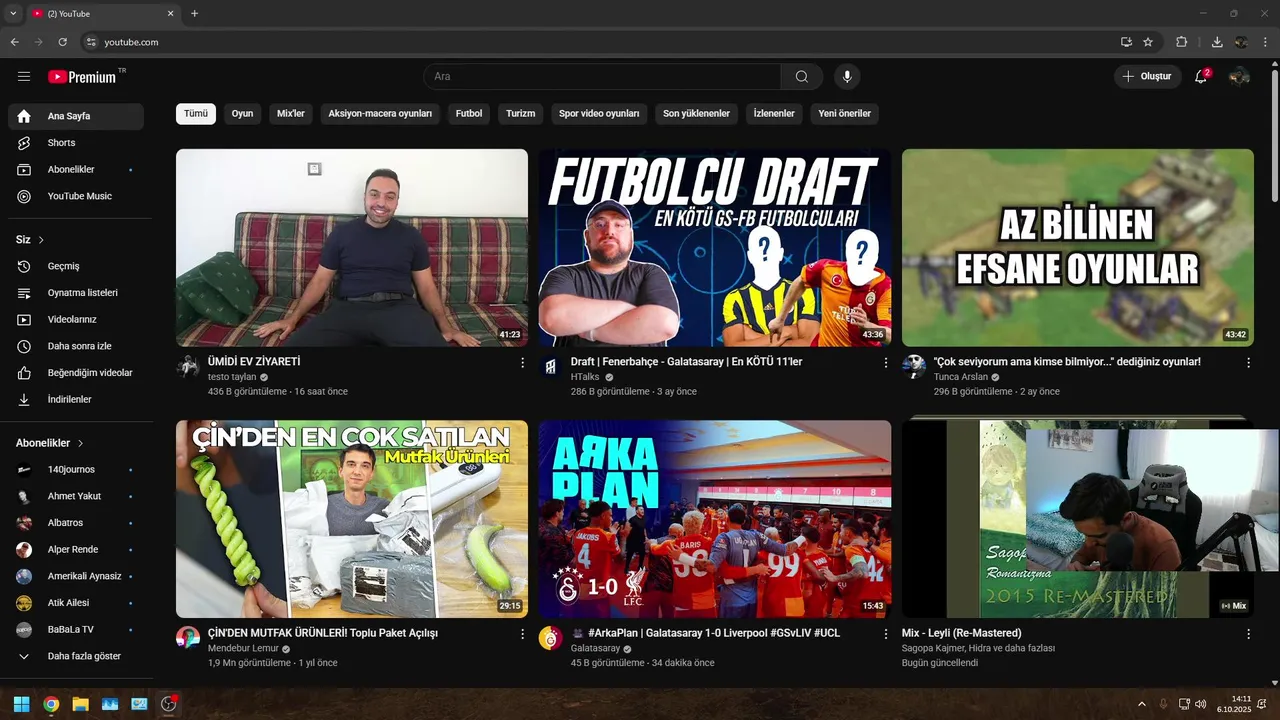This screenshot has width=1280, height=720.
Task: Open YouTube Music from sidebar
Action: coord(76,196)
